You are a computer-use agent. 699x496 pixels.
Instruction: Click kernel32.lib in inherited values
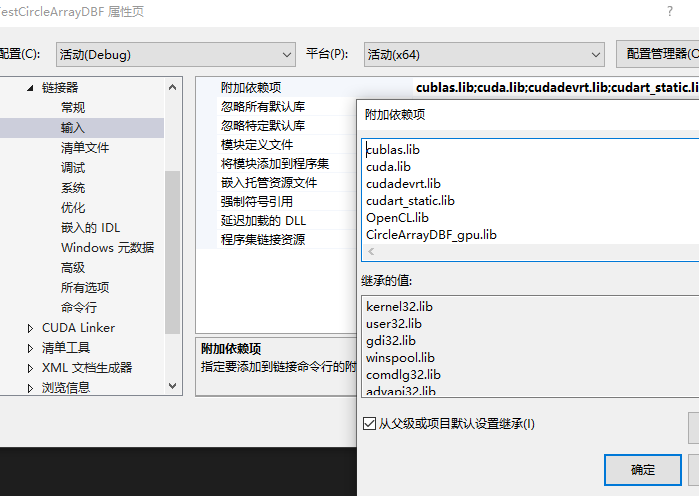point(399,307)
